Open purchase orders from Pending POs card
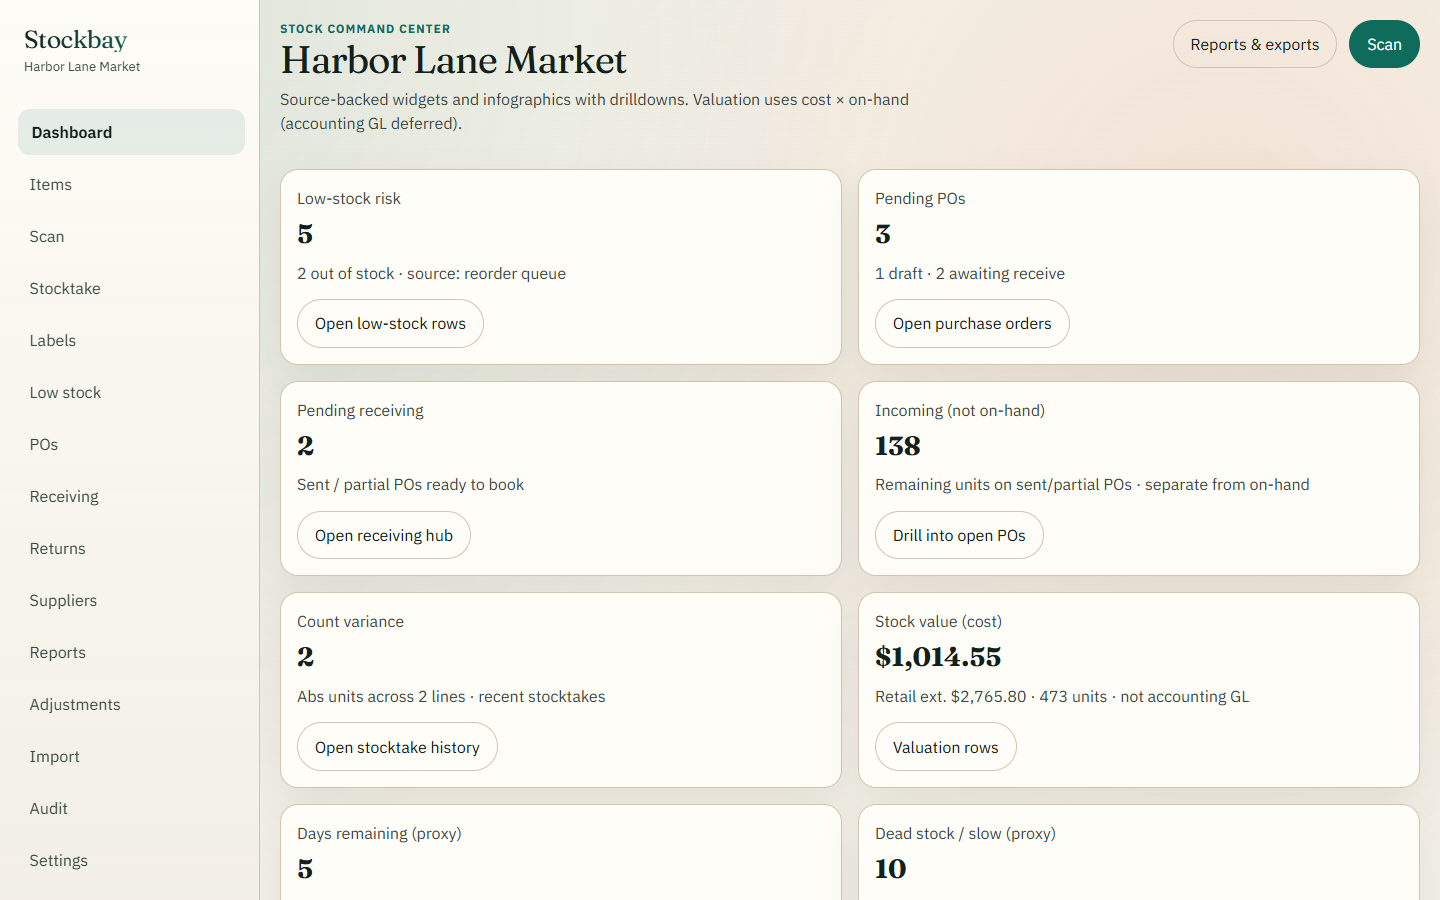 [972, 324]
